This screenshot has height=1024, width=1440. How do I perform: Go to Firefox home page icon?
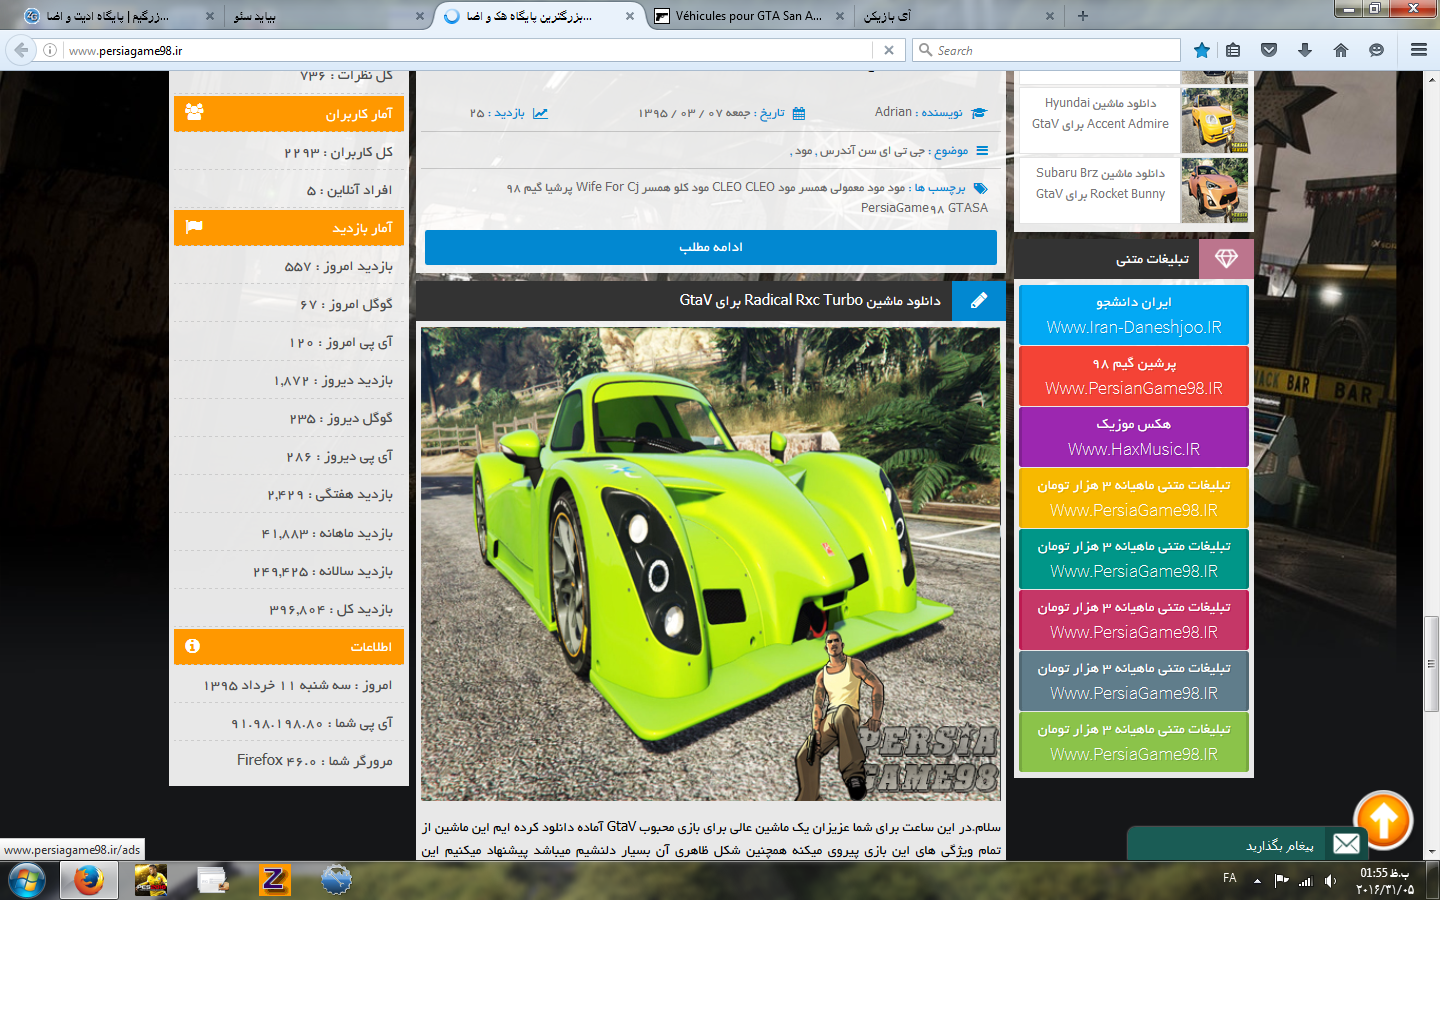click(1341, 50)
